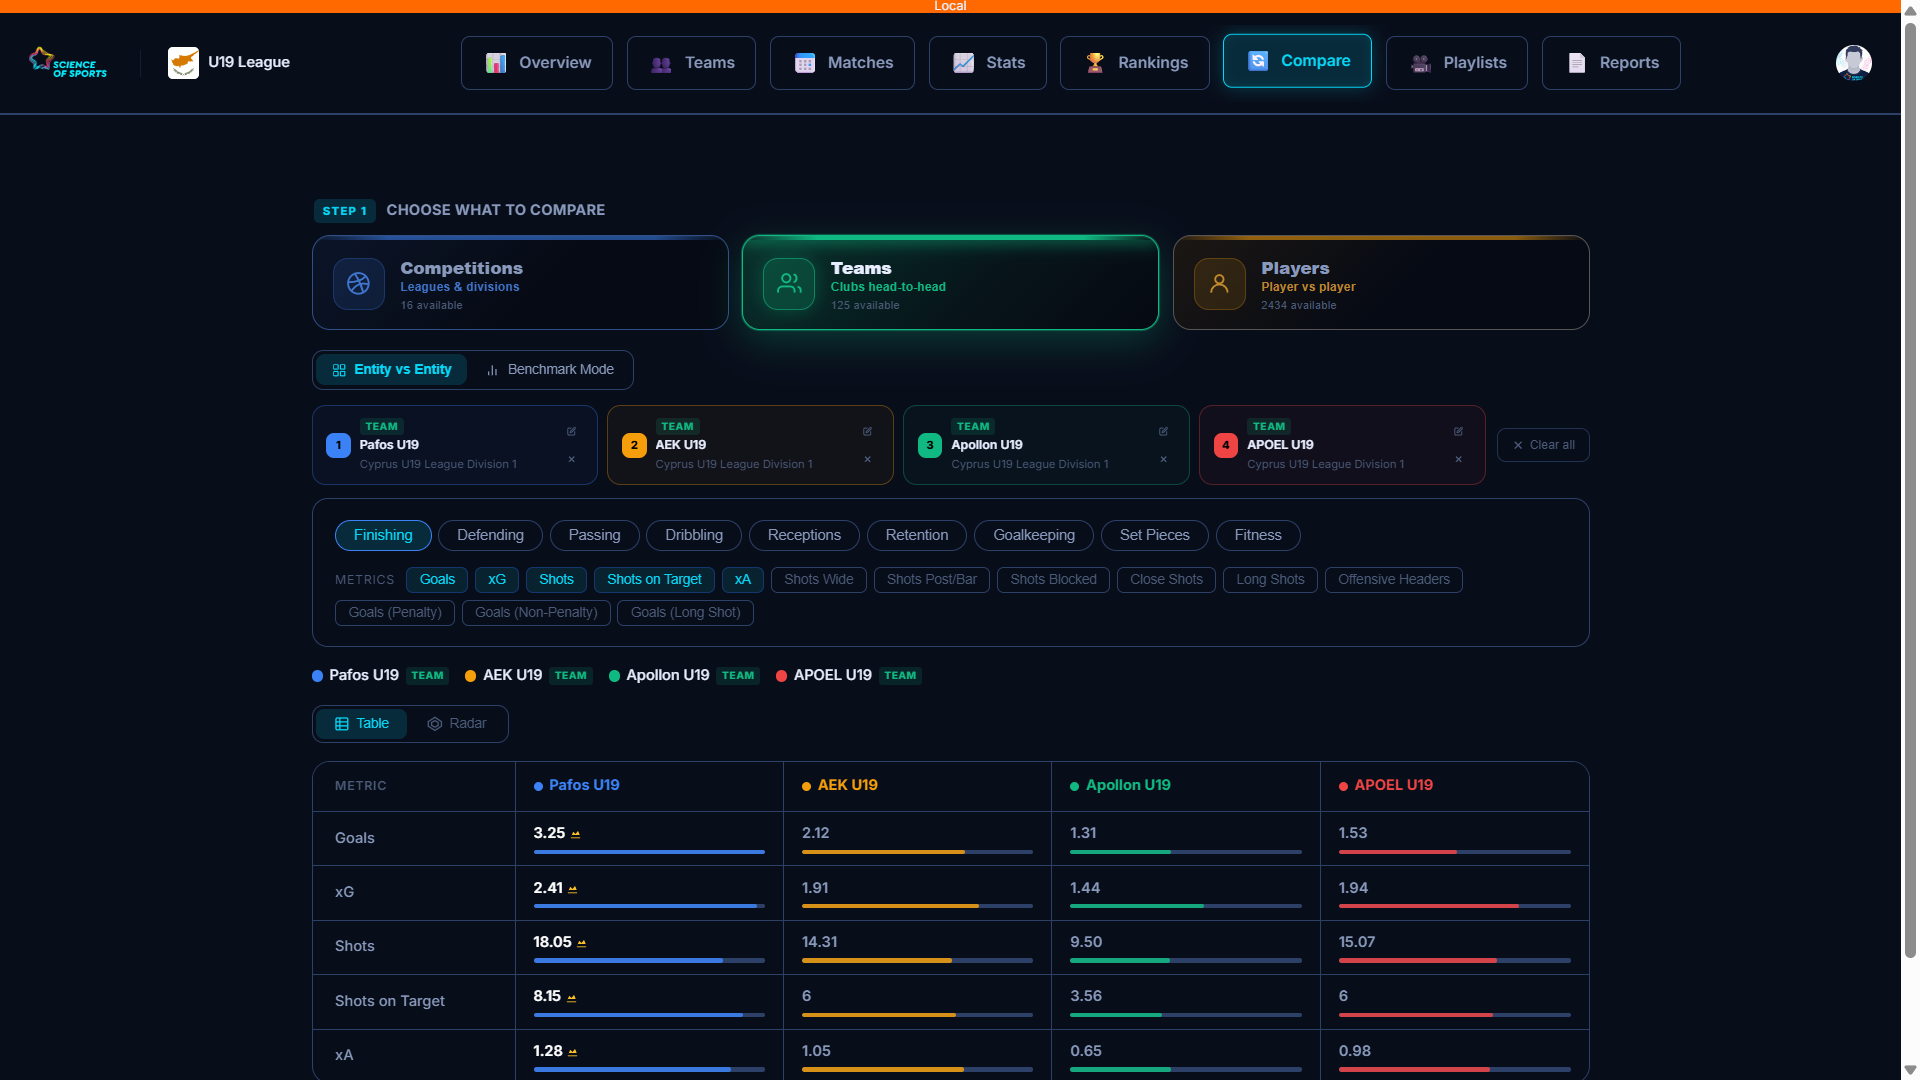Choose Players comparison type

pos(1381,283)
